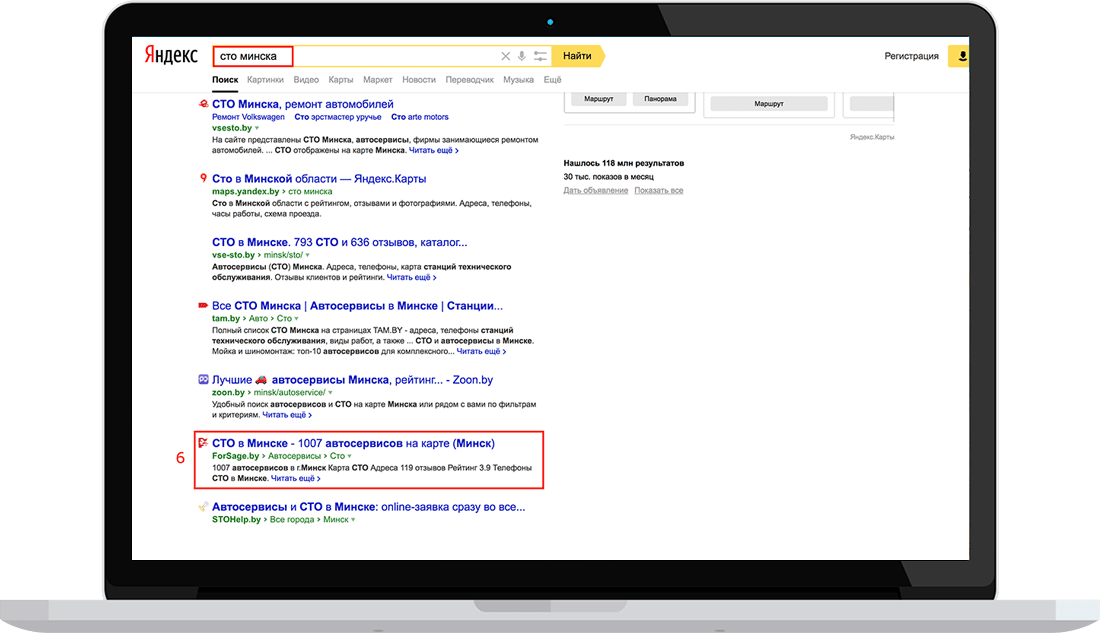Image resolution: width=1100 pixels, height=633 pixels.
Task: Click the red favicon of the tam.by result
Action: coord(203,305)
